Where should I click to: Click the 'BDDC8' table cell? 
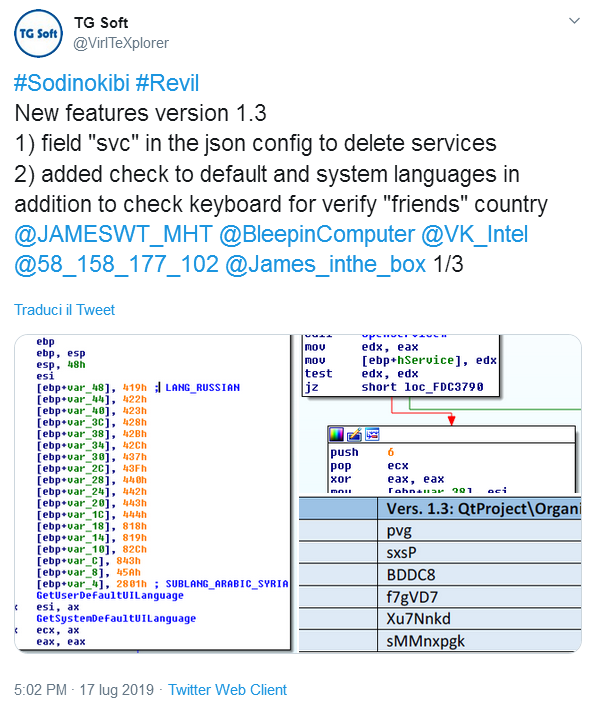[x=479, y=575]
